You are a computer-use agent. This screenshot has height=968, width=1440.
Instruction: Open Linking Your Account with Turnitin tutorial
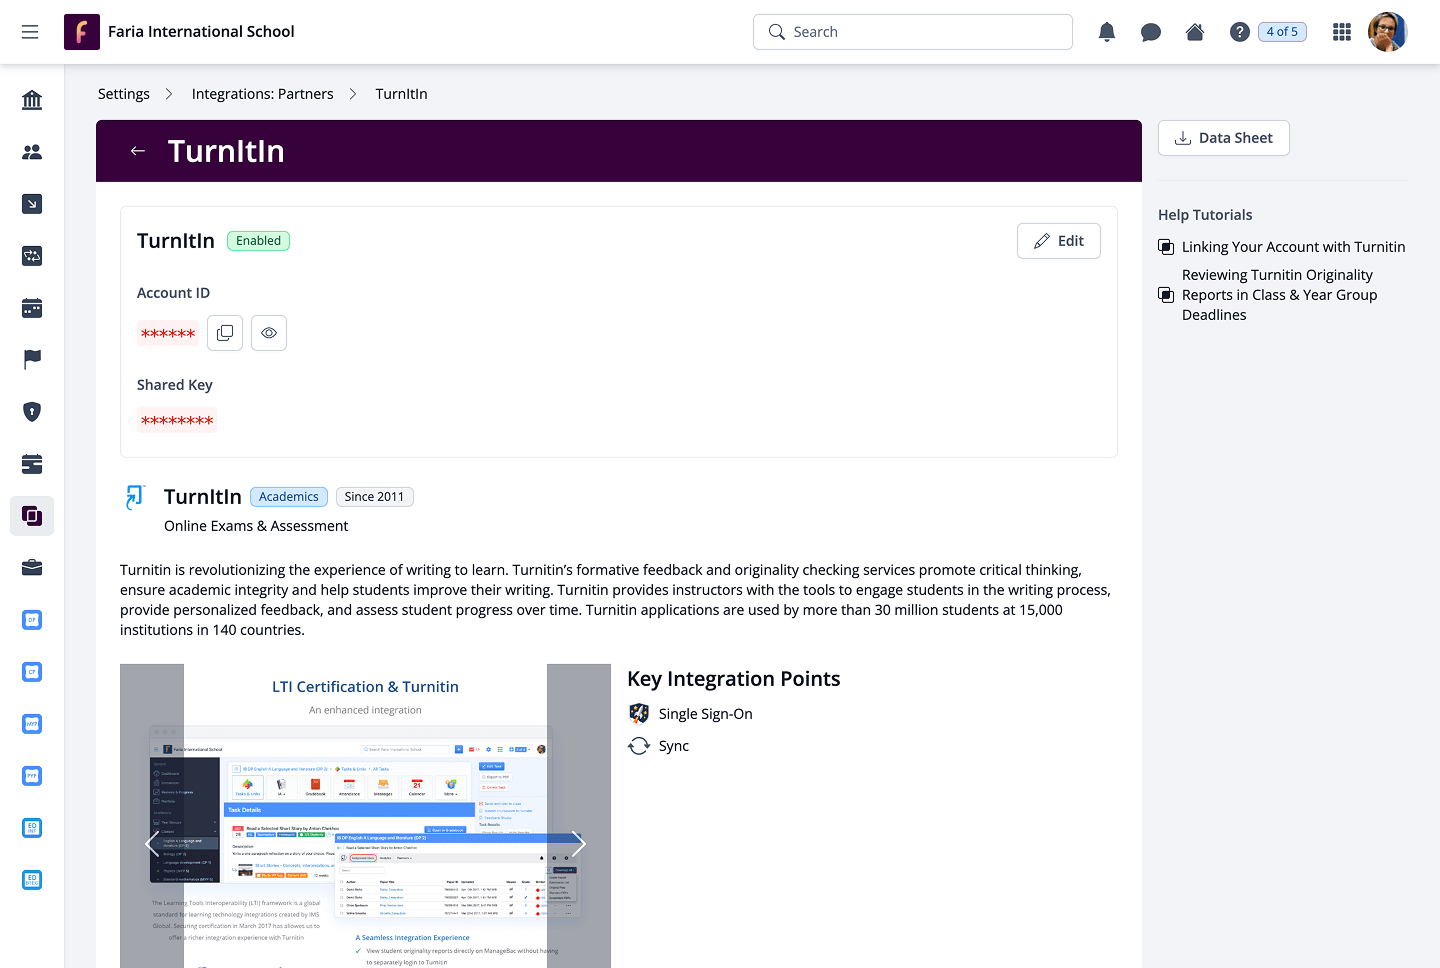point(1292,247)
